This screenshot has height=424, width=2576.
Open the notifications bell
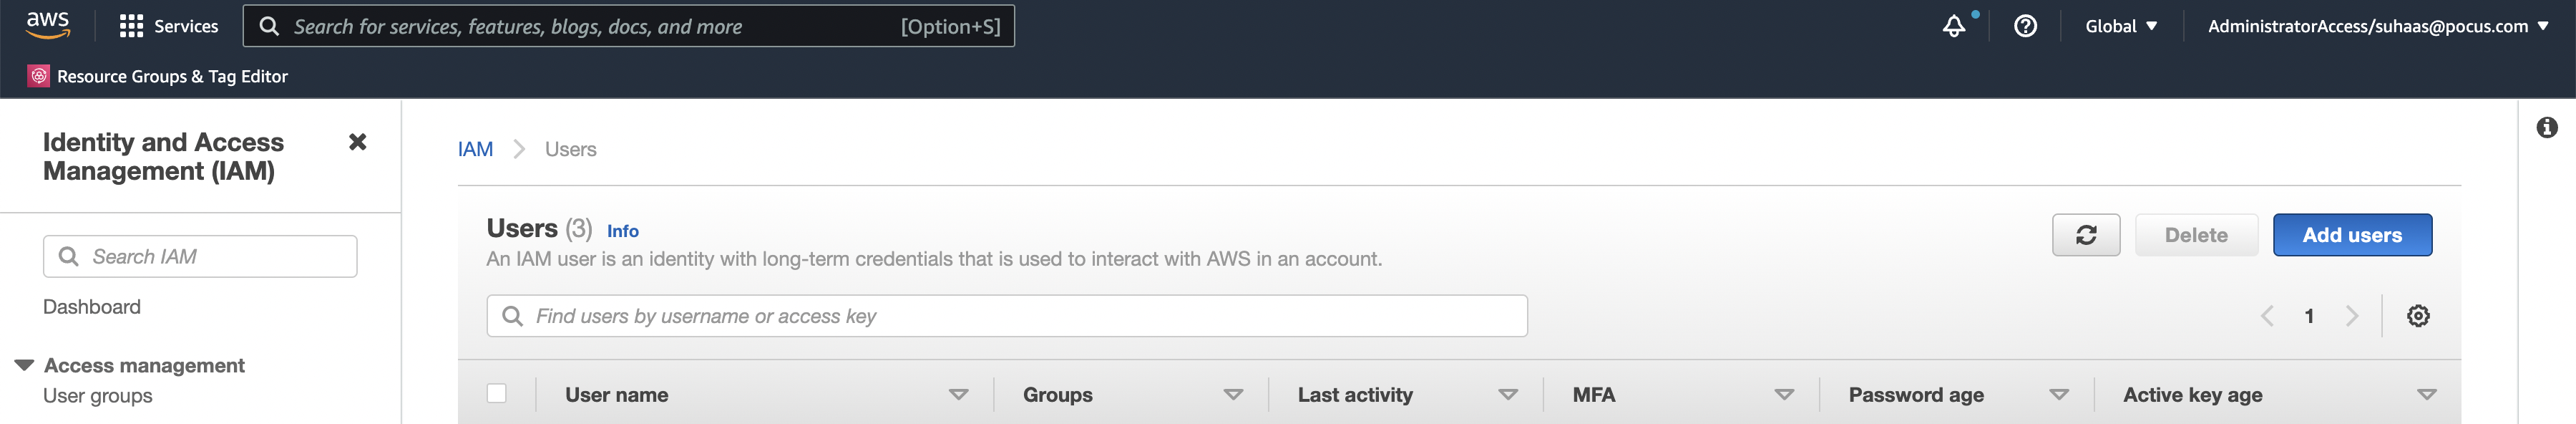pos(1953,26)
